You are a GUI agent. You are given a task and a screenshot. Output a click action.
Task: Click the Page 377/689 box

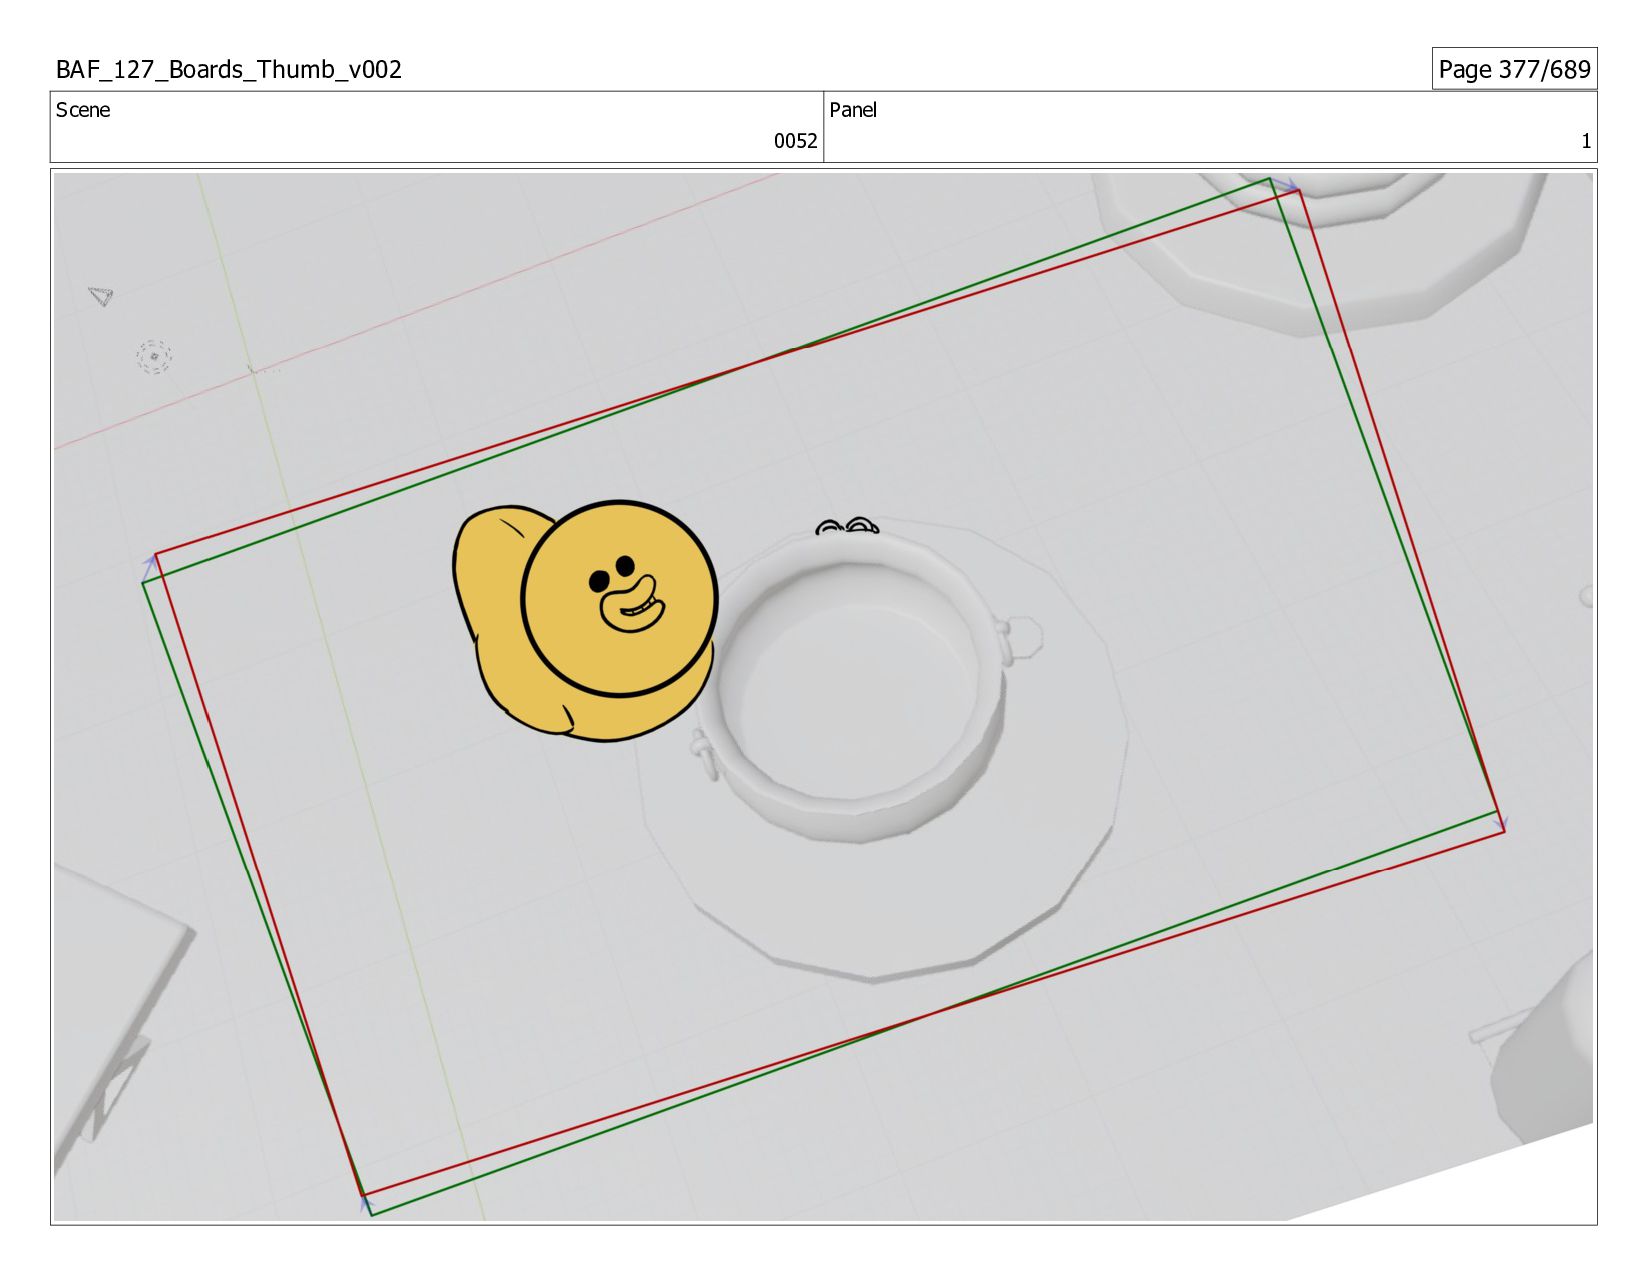tap(1514, 69)
